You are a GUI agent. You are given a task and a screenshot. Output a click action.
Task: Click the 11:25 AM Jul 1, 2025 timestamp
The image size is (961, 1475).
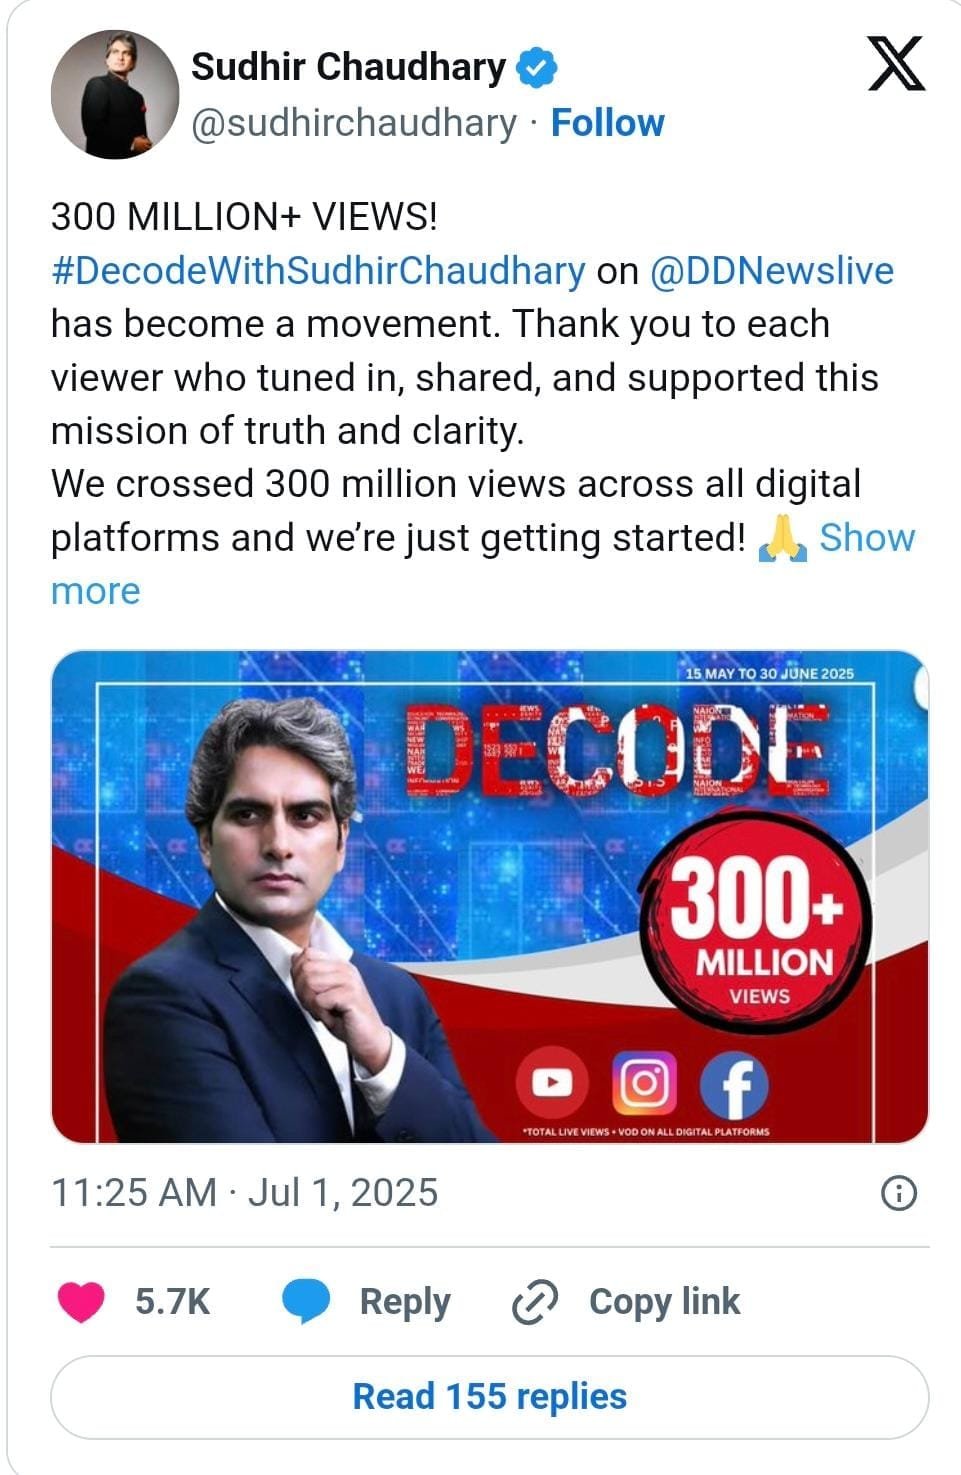click(x=244, y=1193)
